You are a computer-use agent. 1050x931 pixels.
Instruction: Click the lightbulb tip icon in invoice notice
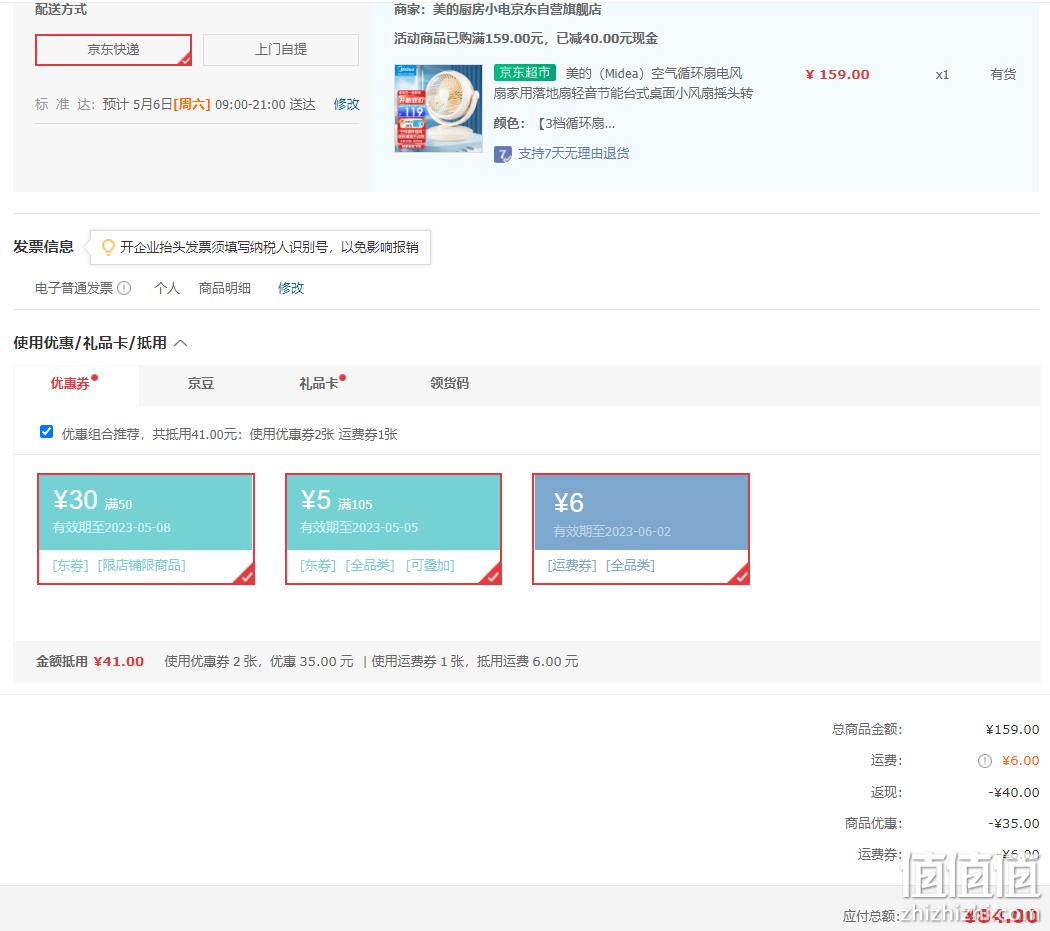click(x=108, y=247)
